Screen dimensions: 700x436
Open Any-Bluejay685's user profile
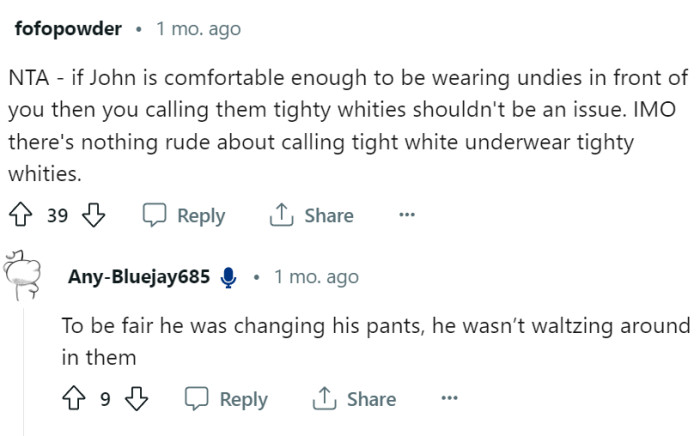[x=138, y=277]
